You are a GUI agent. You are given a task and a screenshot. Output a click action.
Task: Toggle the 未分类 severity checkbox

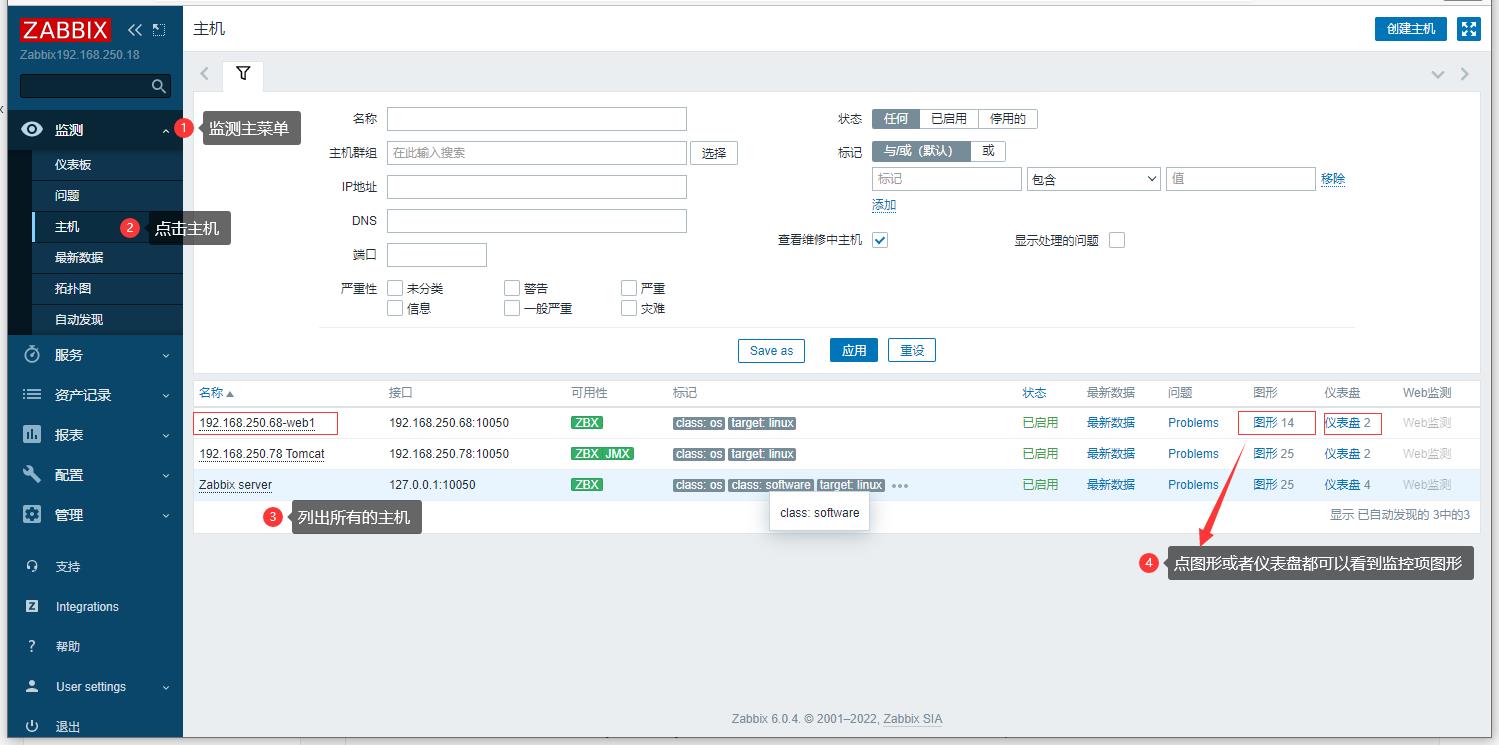[395, 288]
